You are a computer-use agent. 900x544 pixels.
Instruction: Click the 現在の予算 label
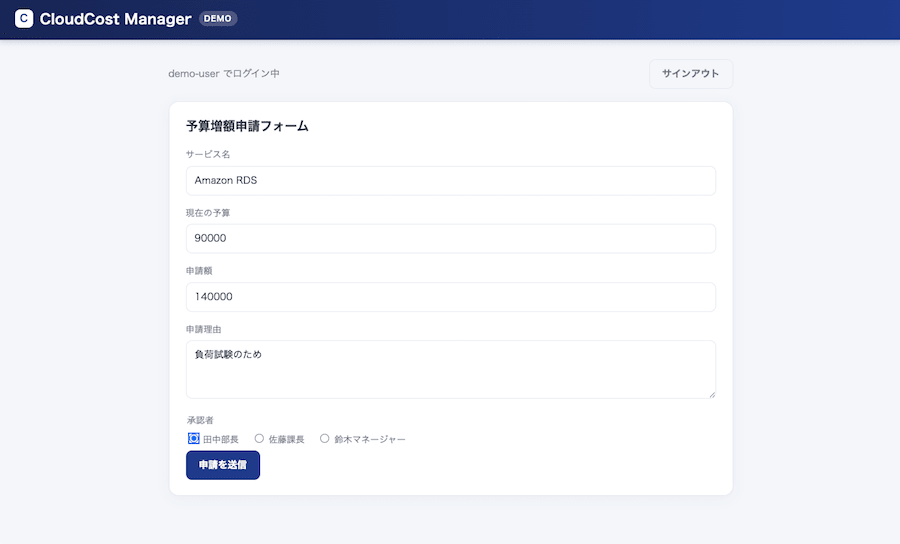tap(208, 213)
